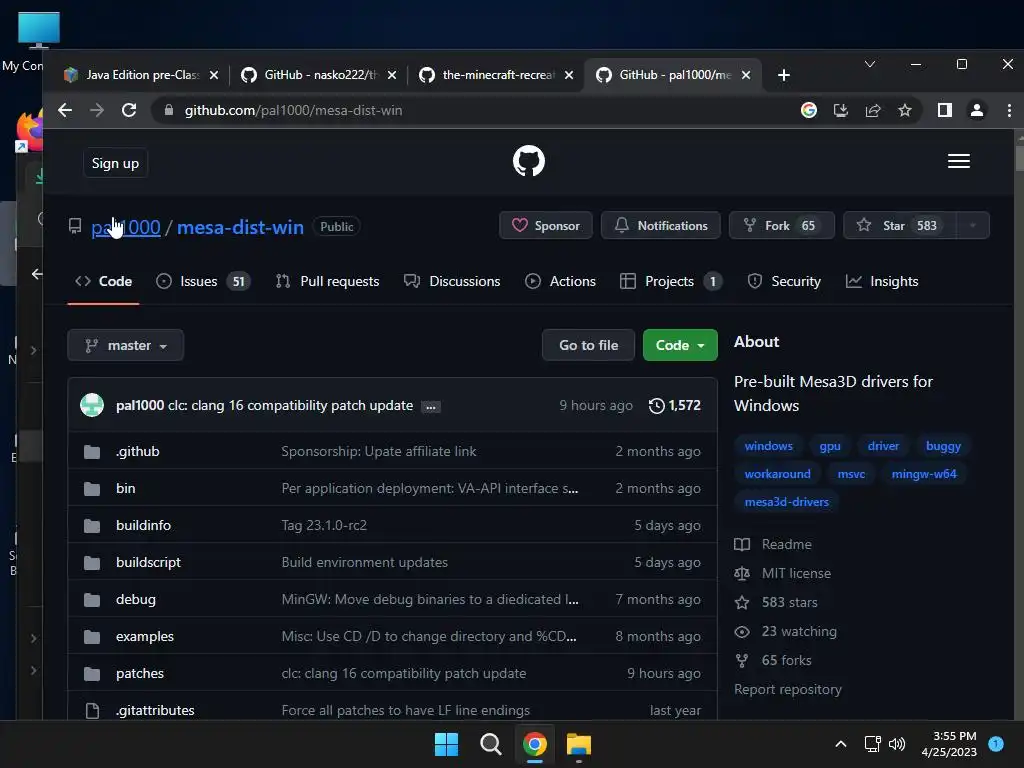
Task: Click the share page icon in address bar
Action: 872,110
